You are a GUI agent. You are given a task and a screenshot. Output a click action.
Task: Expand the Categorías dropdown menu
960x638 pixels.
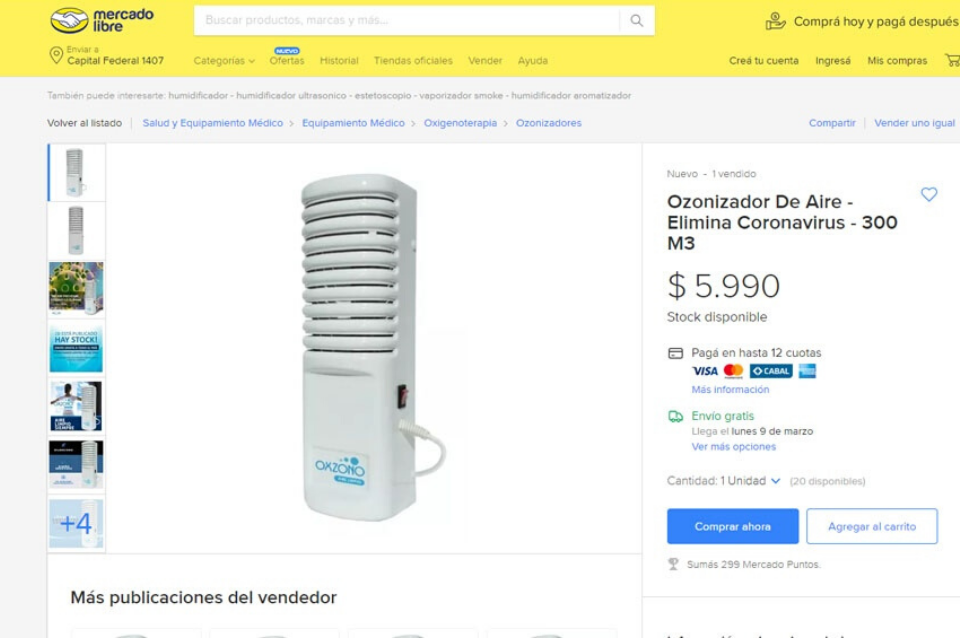click(224, 61)
